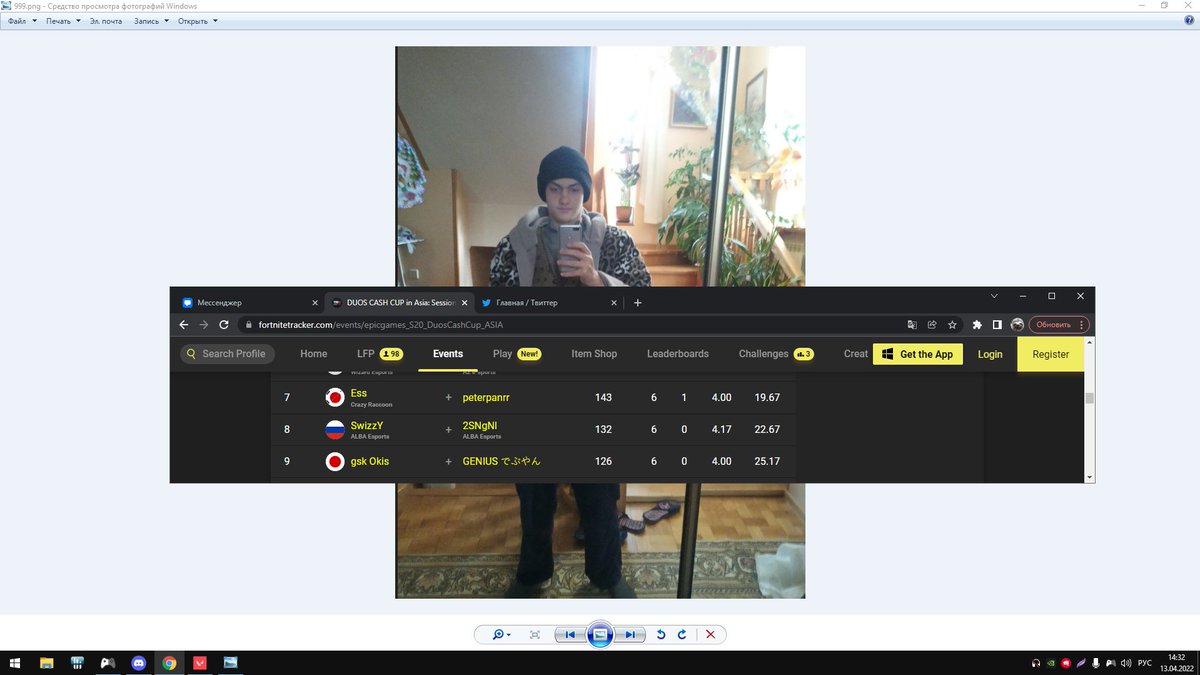Viewport: 1200px width, 675px height.
Task: Open the Challenges nav item
Action: click(776, 354)
